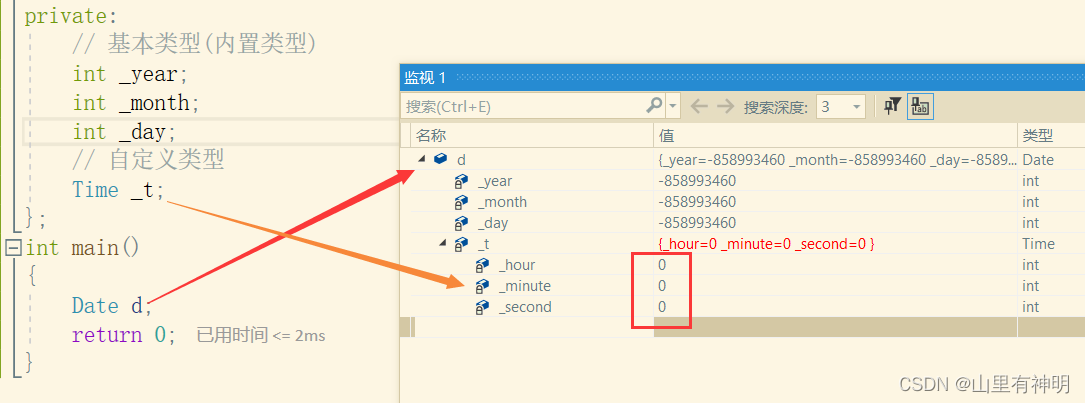This screenshot has width=1085, height=403.
Task: Click the private: access specifier
Action: 71,16
